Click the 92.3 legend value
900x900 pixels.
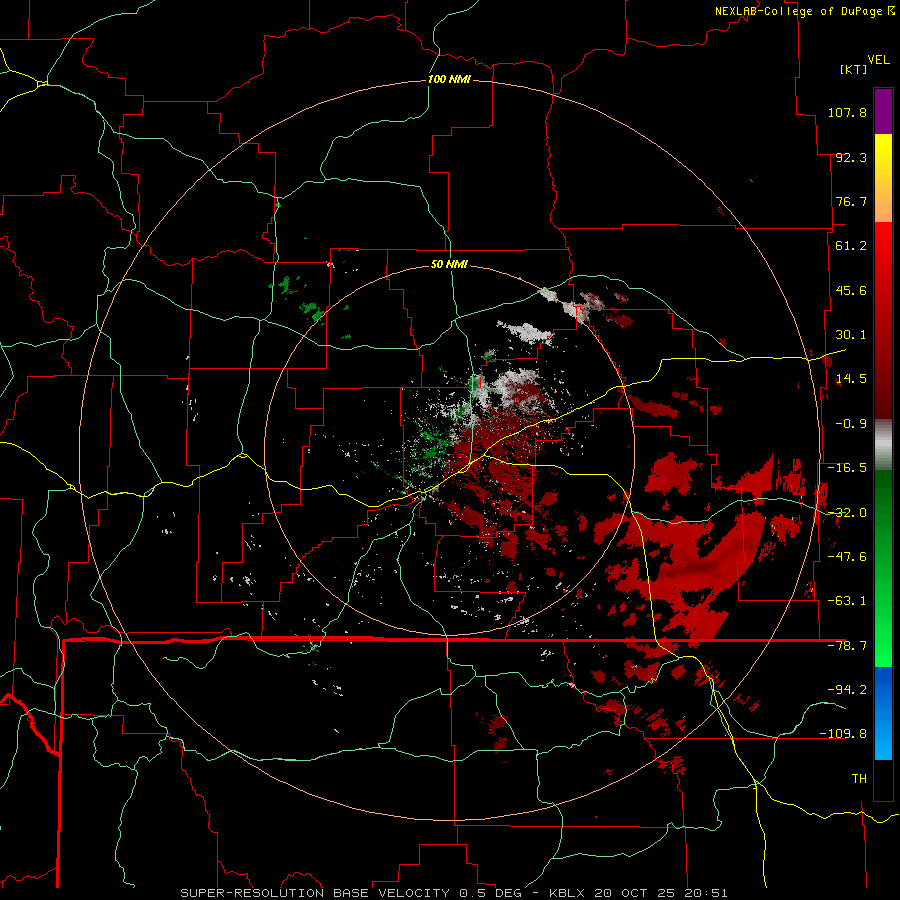pyautogui.click(x=851, y=157)
